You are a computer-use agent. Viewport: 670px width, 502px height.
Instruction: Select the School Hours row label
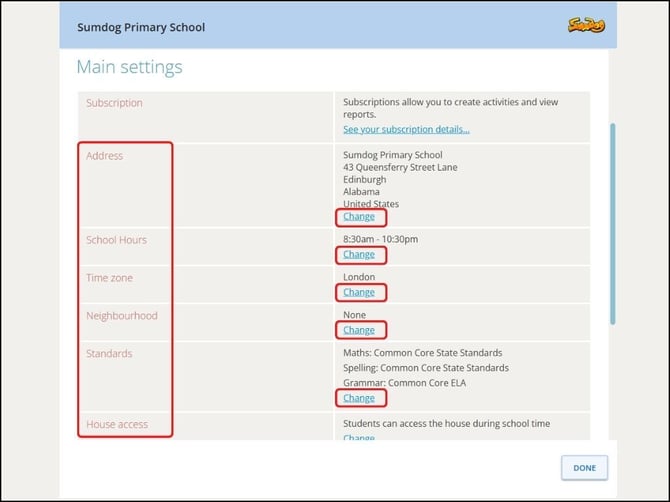tap(116, 240)
